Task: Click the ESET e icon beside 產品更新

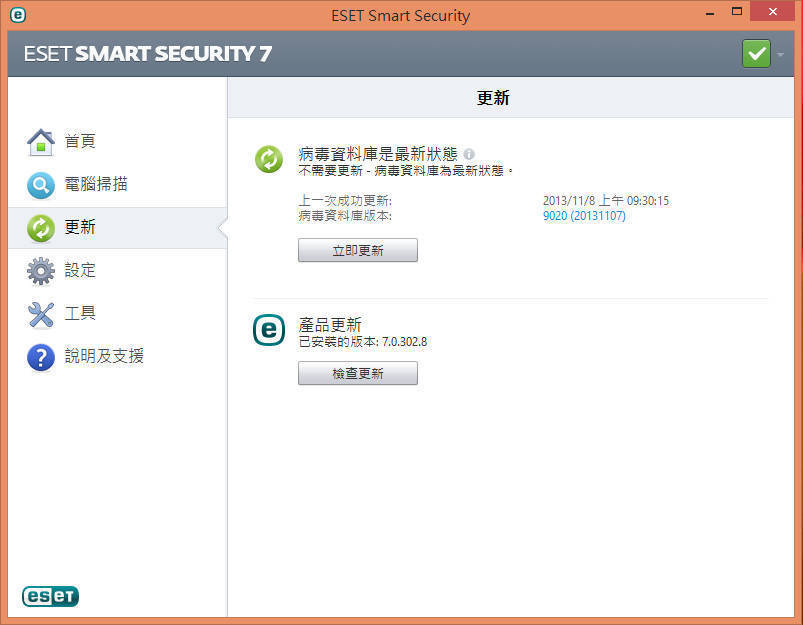Action: (x=269, y=330)
